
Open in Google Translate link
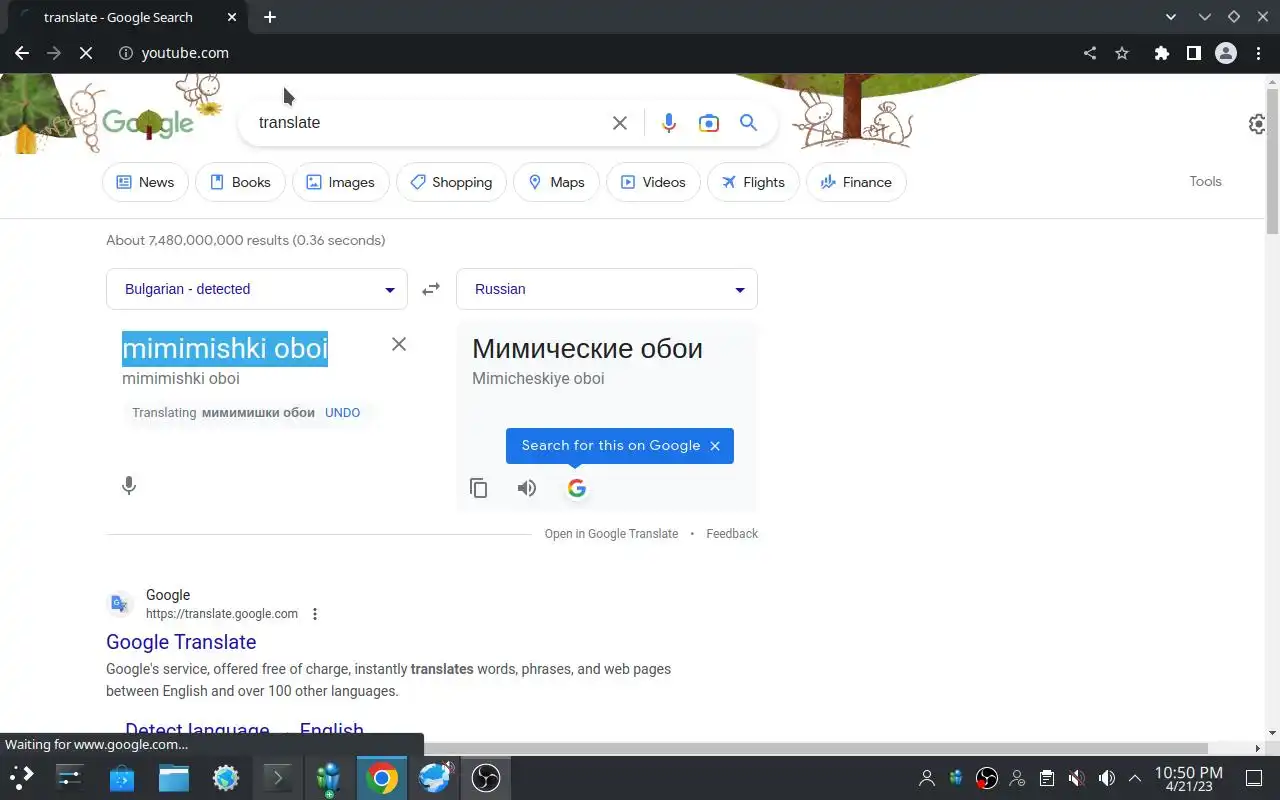tap(611, 534)
